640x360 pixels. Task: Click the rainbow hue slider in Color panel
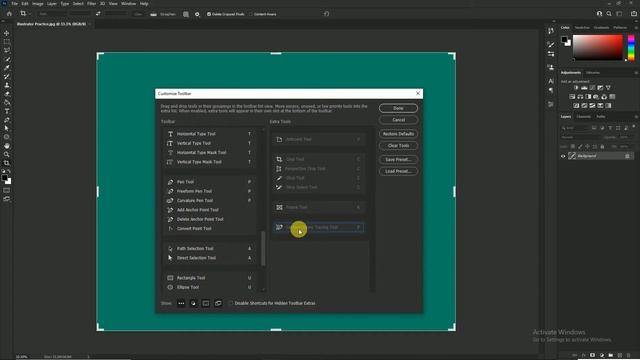(x=631, y=48)
